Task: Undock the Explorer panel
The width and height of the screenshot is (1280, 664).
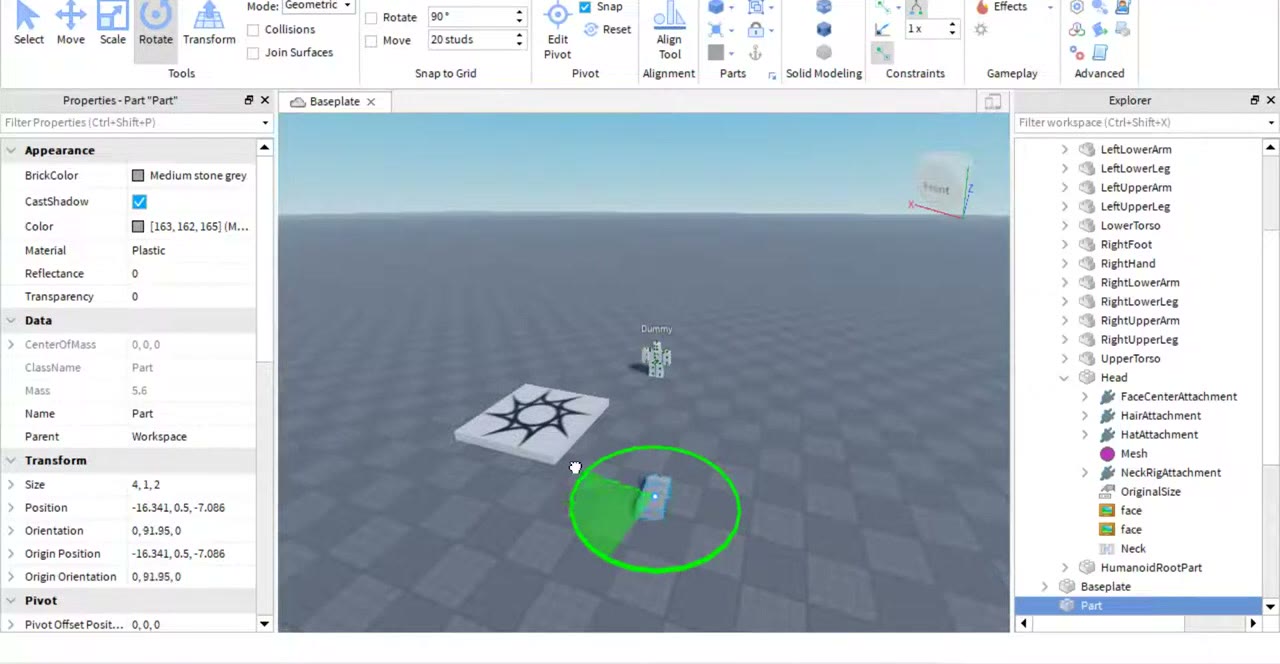Action: coord(1255,100)
